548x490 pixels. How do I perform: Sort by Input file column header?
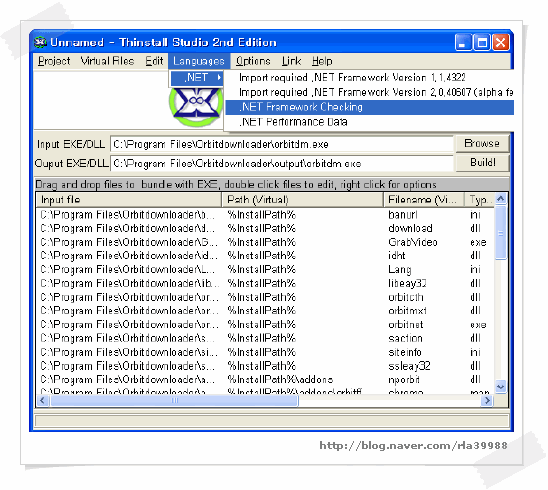pos(129,200)
